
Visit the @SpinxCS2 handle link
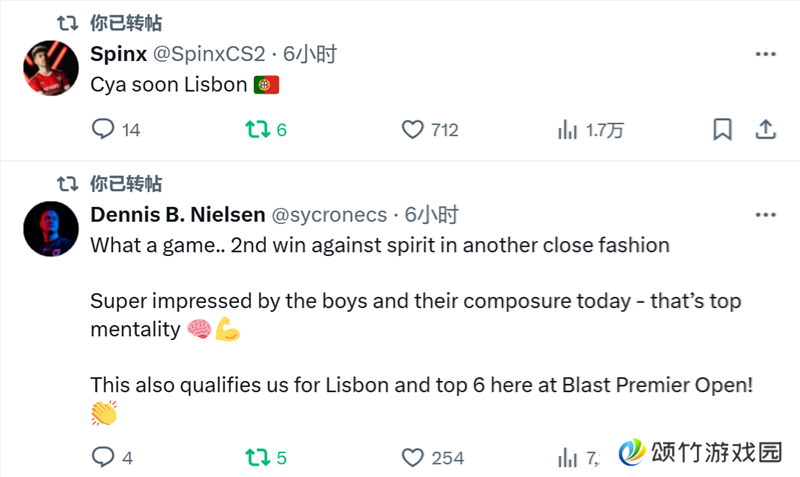click(x=209, y=54)
